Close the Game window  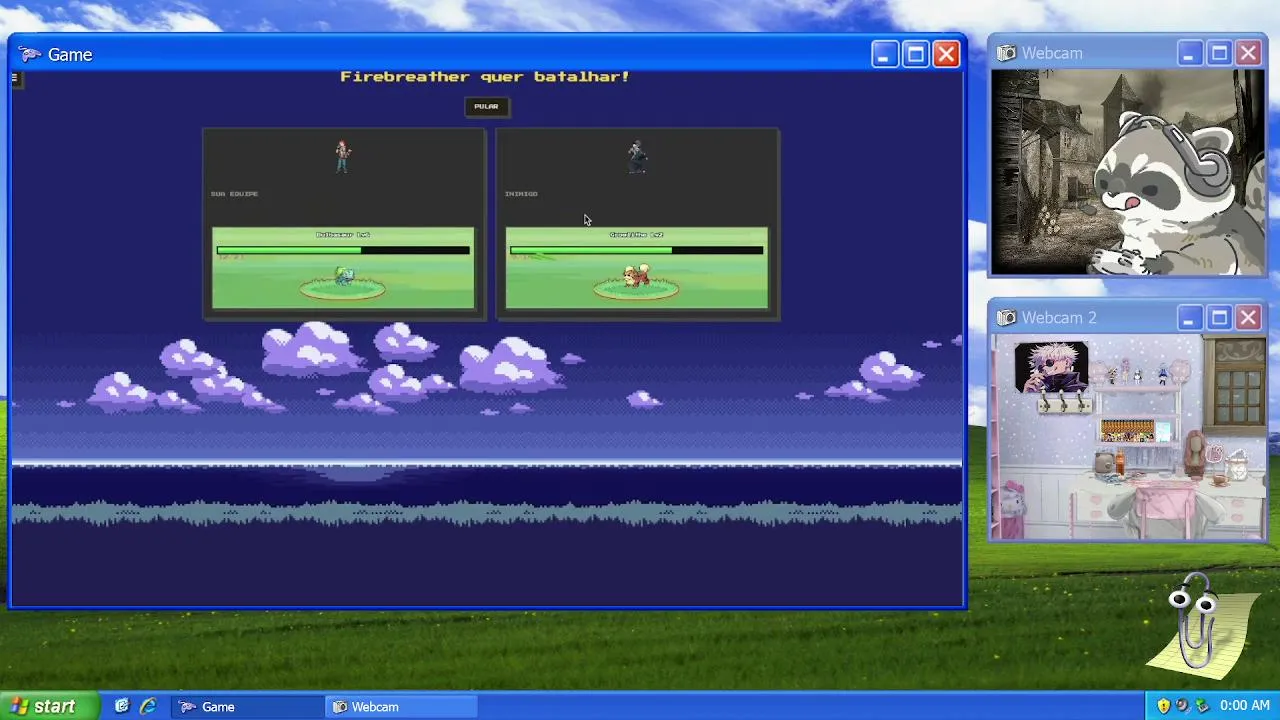coord(946,54)
